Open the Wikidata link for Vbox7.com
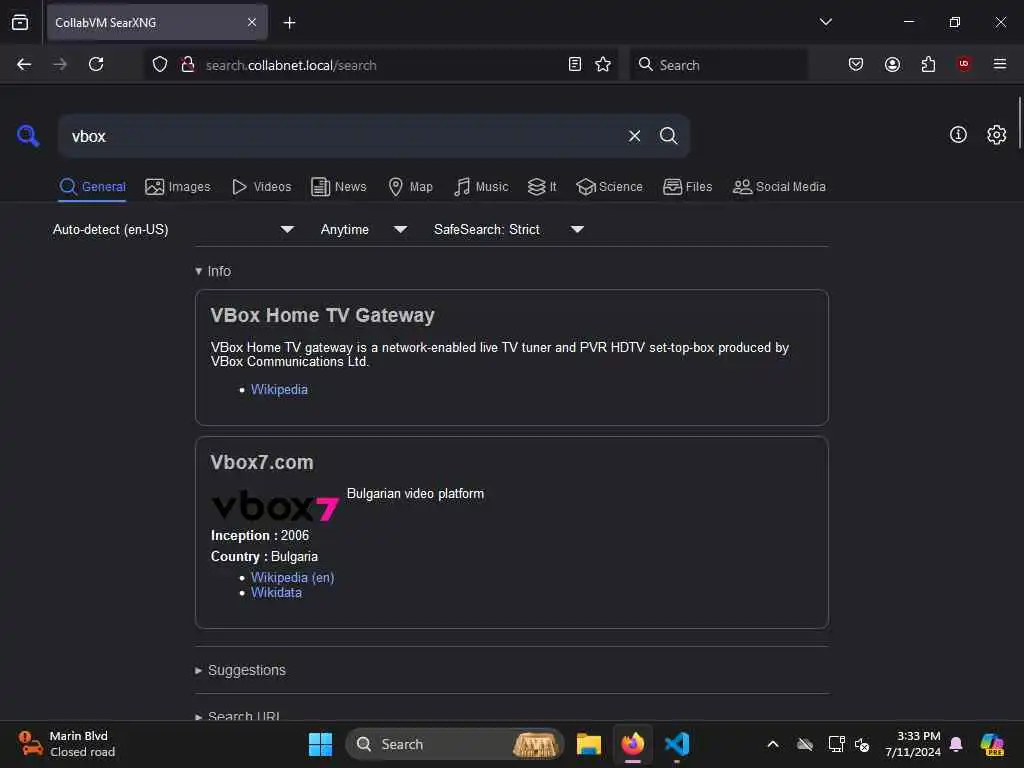The height and width of the screenshot is (768, 1024). (x=276, y=592)
